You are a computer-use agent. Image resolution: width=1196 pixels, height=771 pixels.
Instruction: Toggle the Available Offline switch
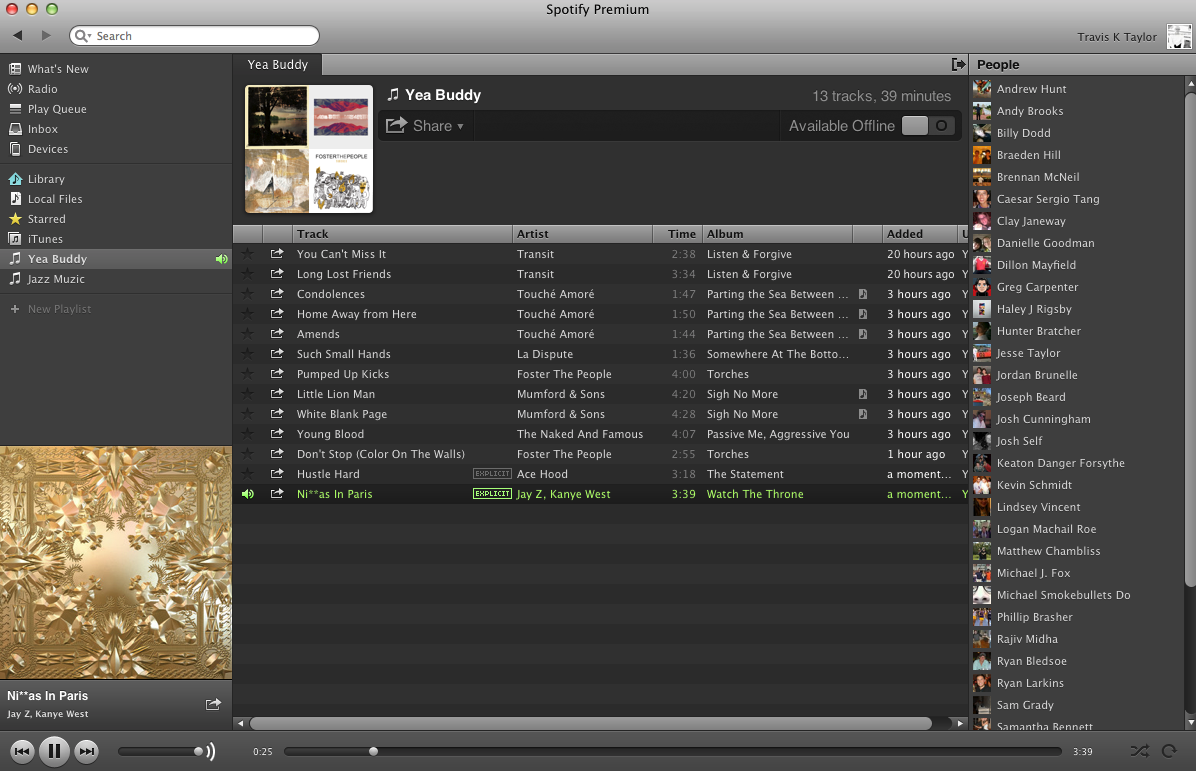click(x=928, y=126)
